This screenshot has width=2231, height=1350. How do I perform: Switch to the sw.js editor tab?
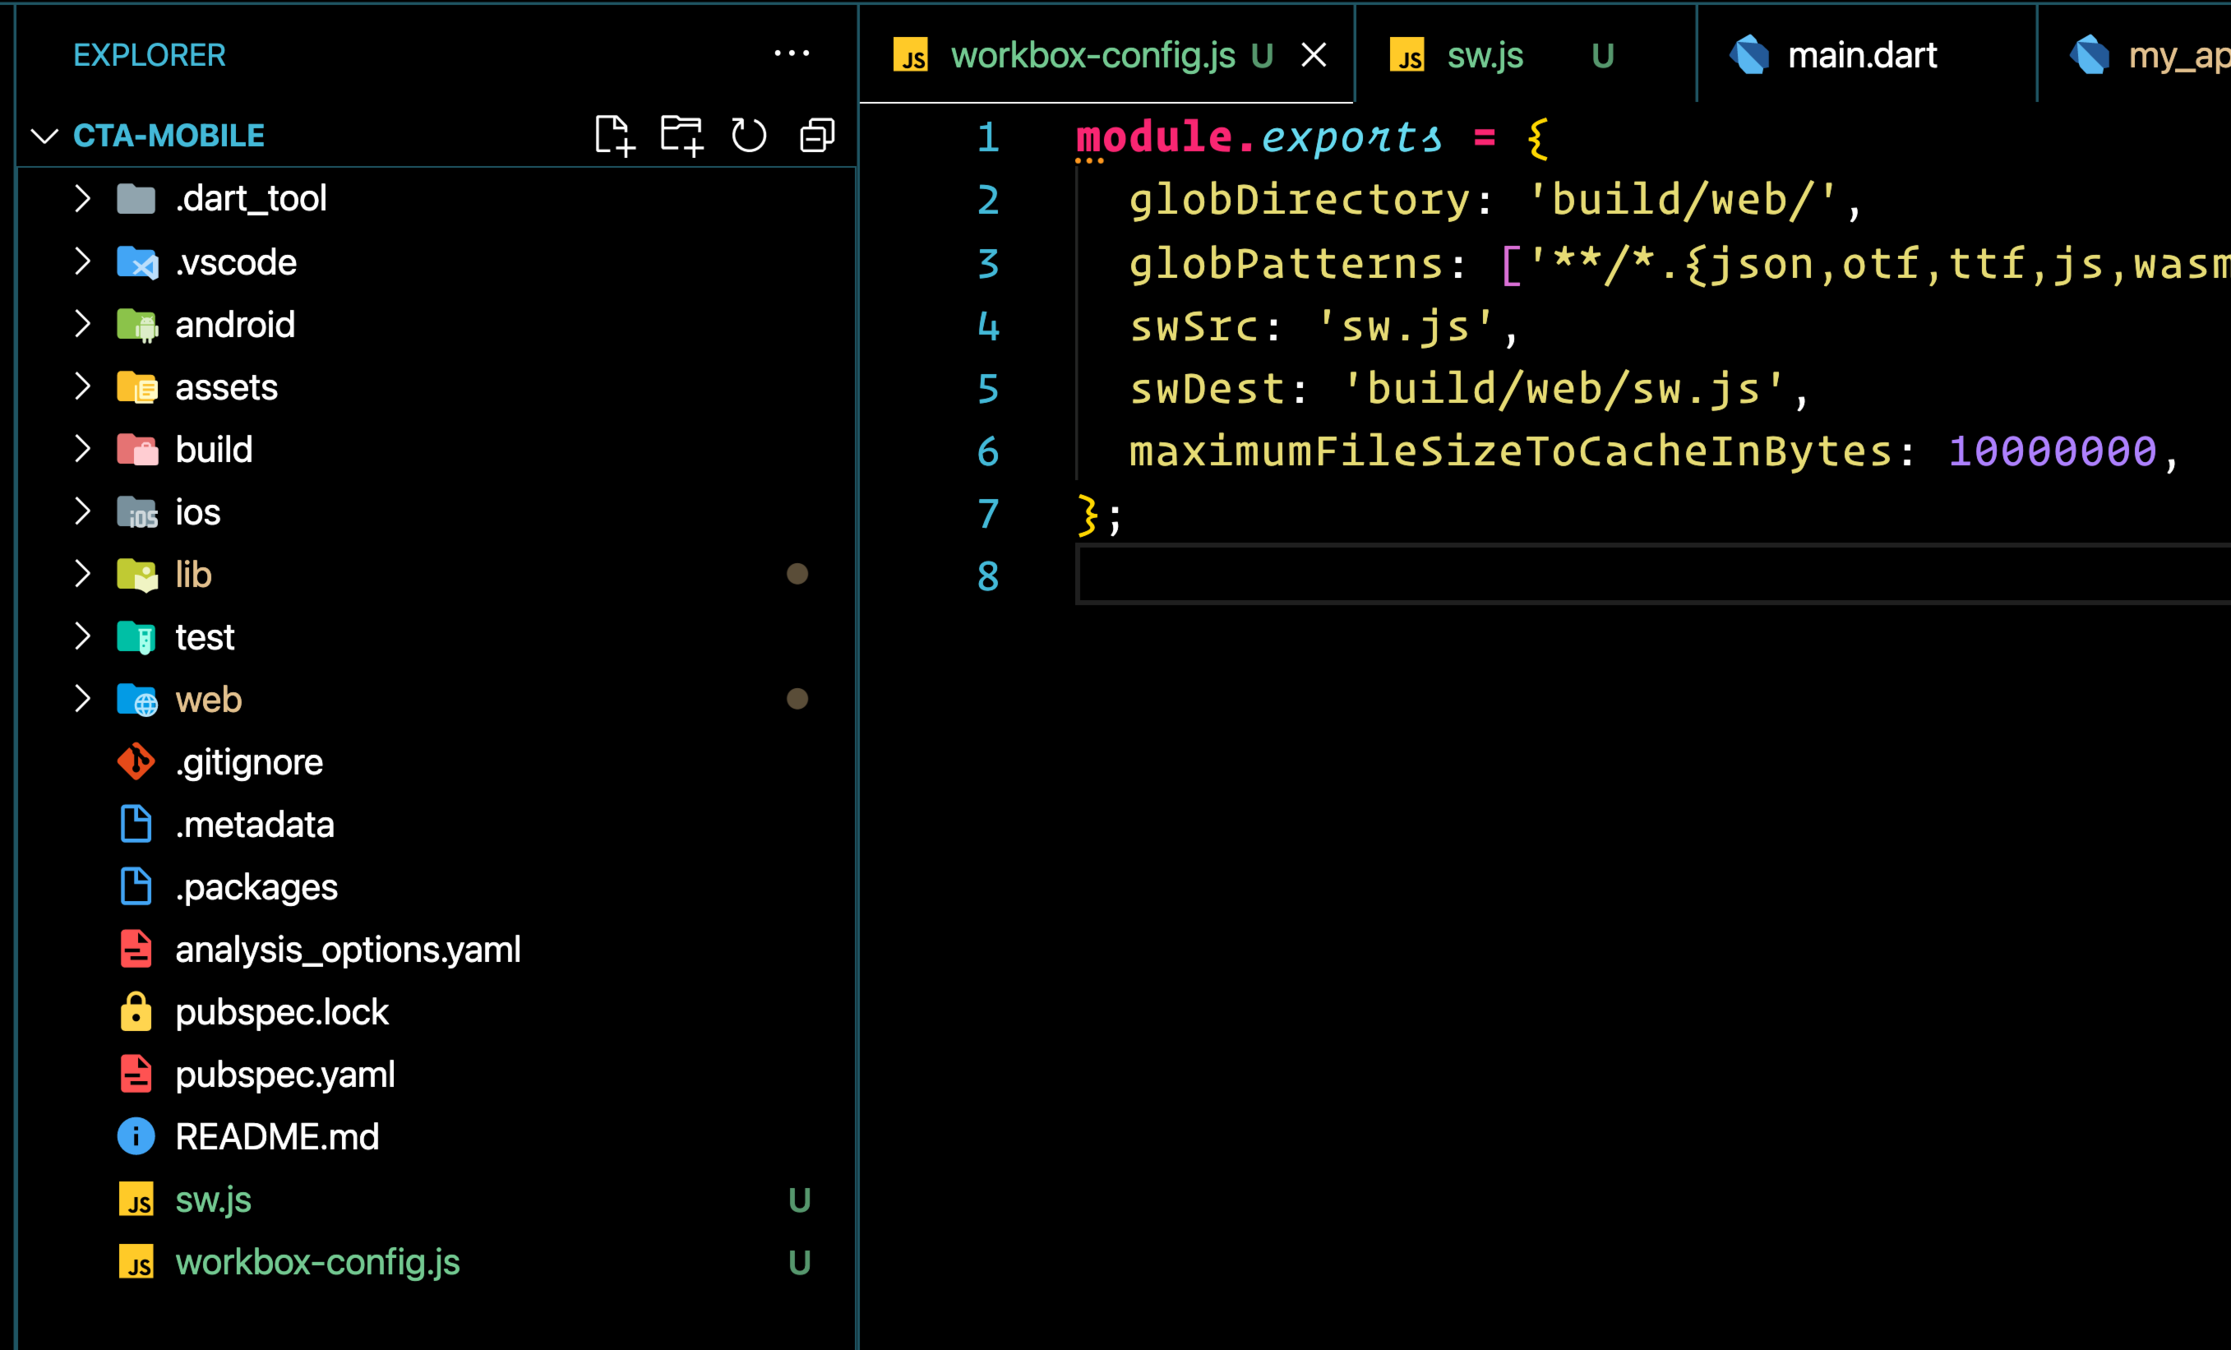point(1484,55)
